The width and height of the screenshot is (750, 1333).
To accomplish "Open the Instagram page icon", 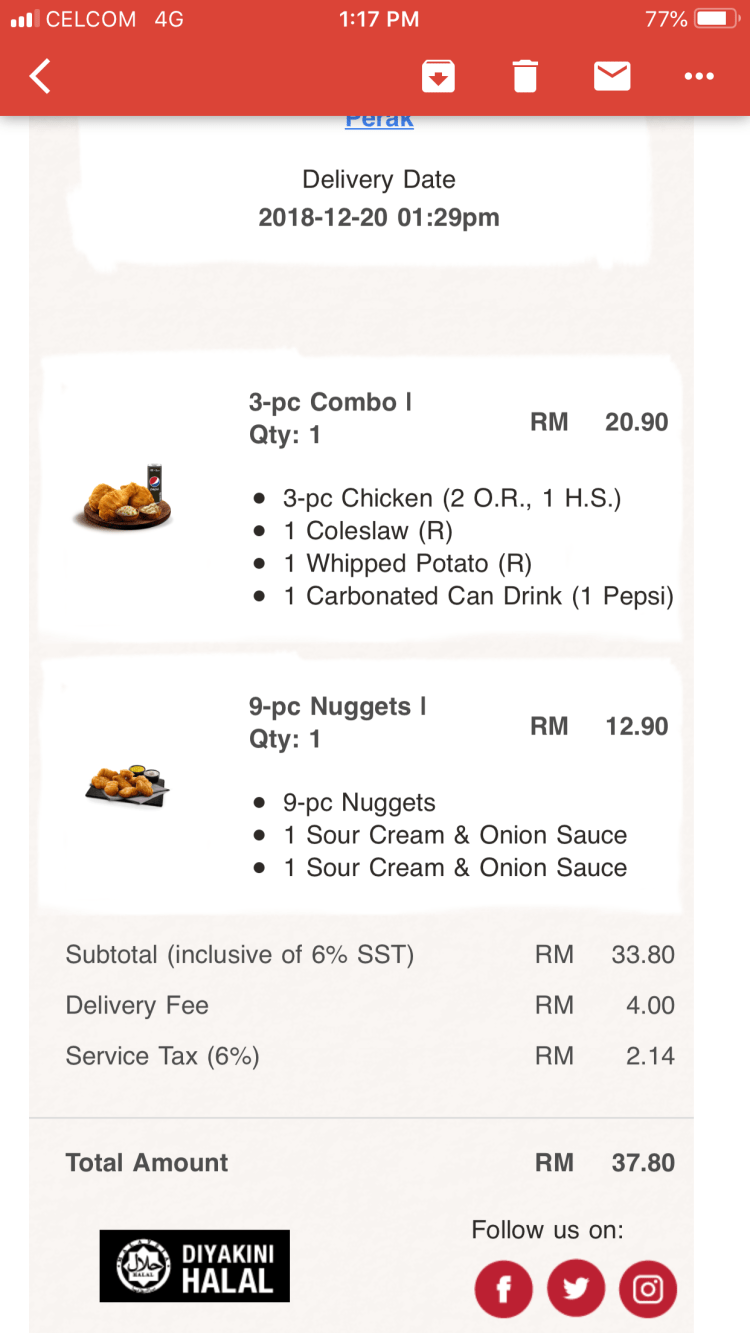I will (x=648, y=1288).
